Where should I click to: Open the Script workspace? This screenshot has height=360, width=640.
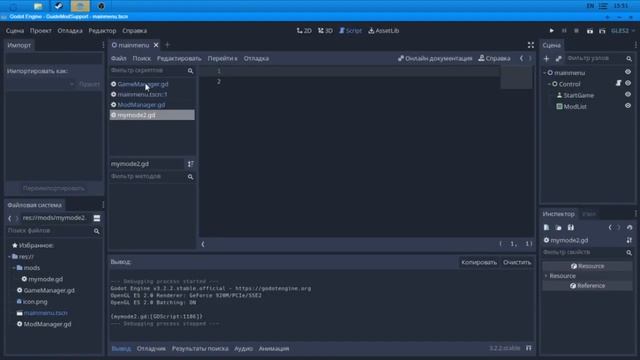click(350, 31)
